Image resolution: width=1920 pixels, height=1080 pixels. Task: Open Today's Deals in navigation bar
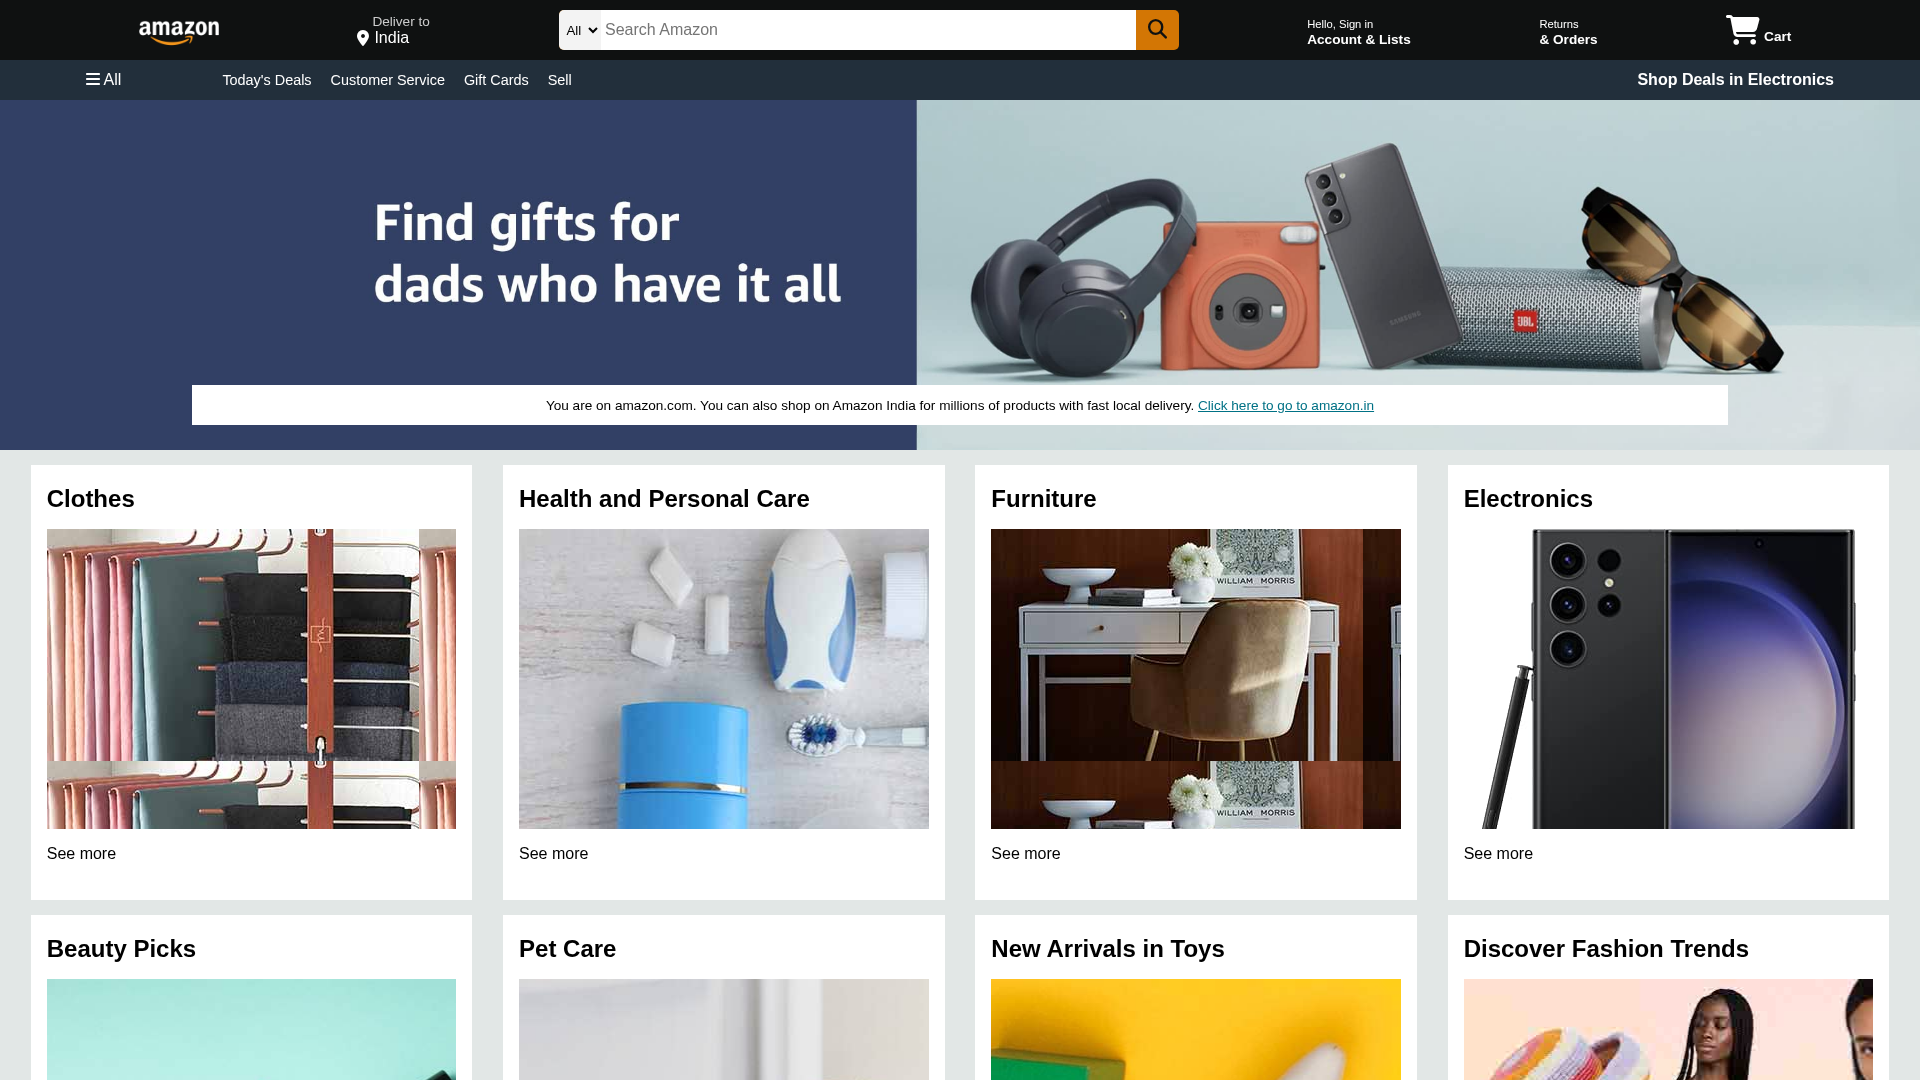point(266,80)
